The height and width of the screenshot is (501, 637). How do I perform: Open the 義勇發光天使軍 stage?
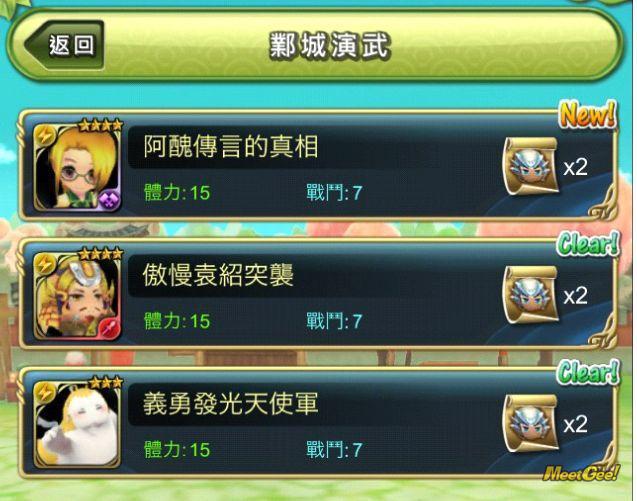point(318,423)
